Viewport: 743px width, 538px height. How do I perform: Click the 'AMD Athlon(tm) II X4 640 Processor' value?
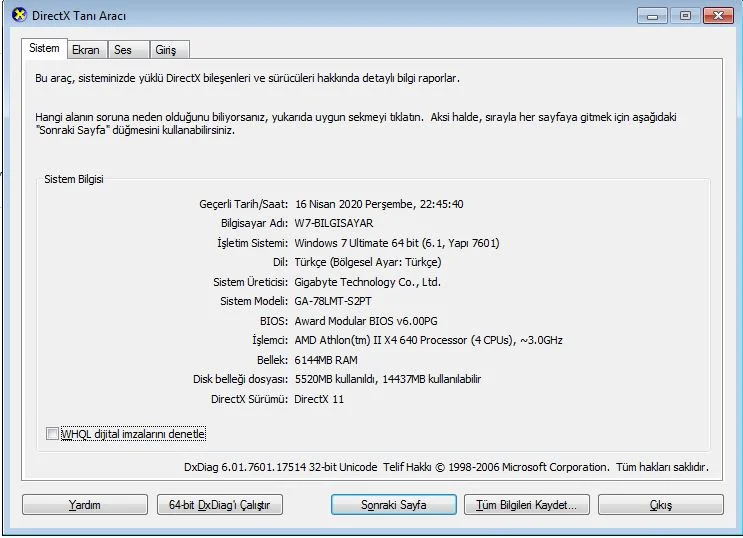click(381, 340)
